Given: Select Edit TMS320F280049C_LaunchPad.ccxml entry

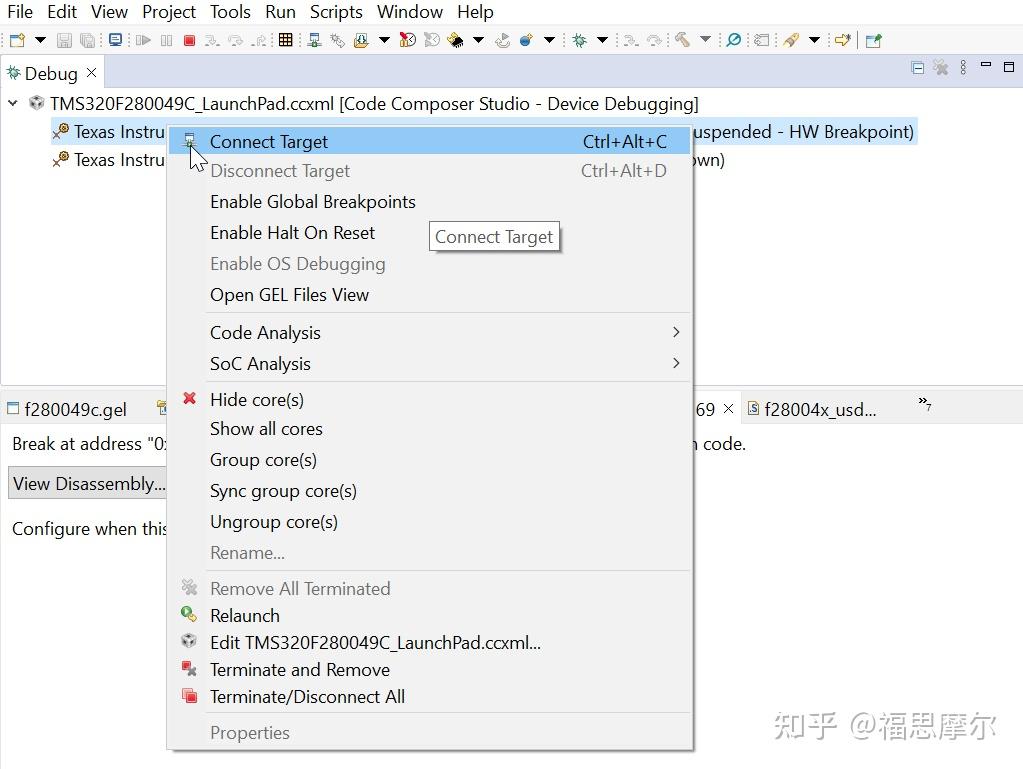Looking at the screenshot, I should coord(373,642).
